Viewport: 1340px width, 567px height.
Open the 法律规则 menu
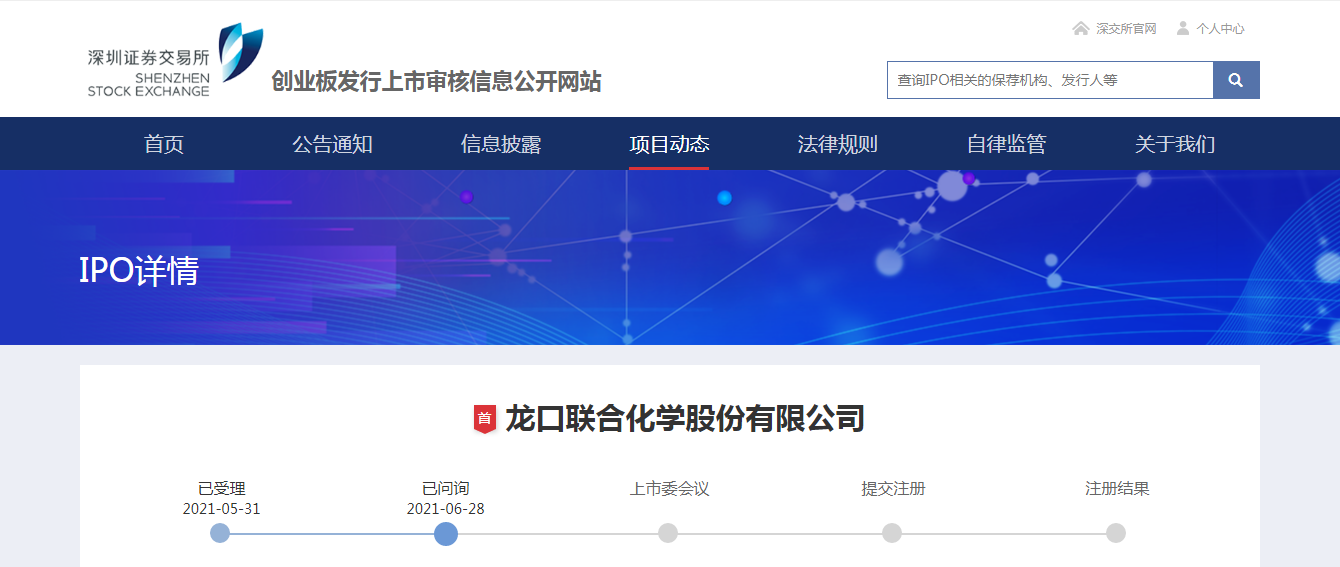click(838, 144)
